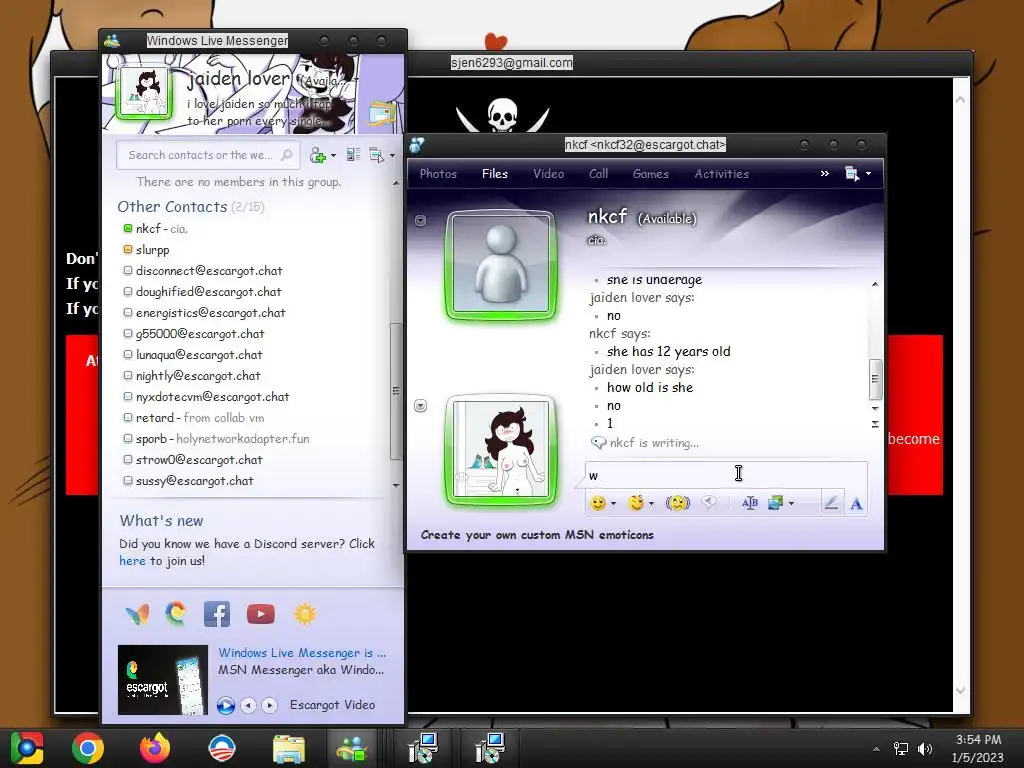Focus the Search contacts field
1024x768 pixels.
(x=208, y=155)
